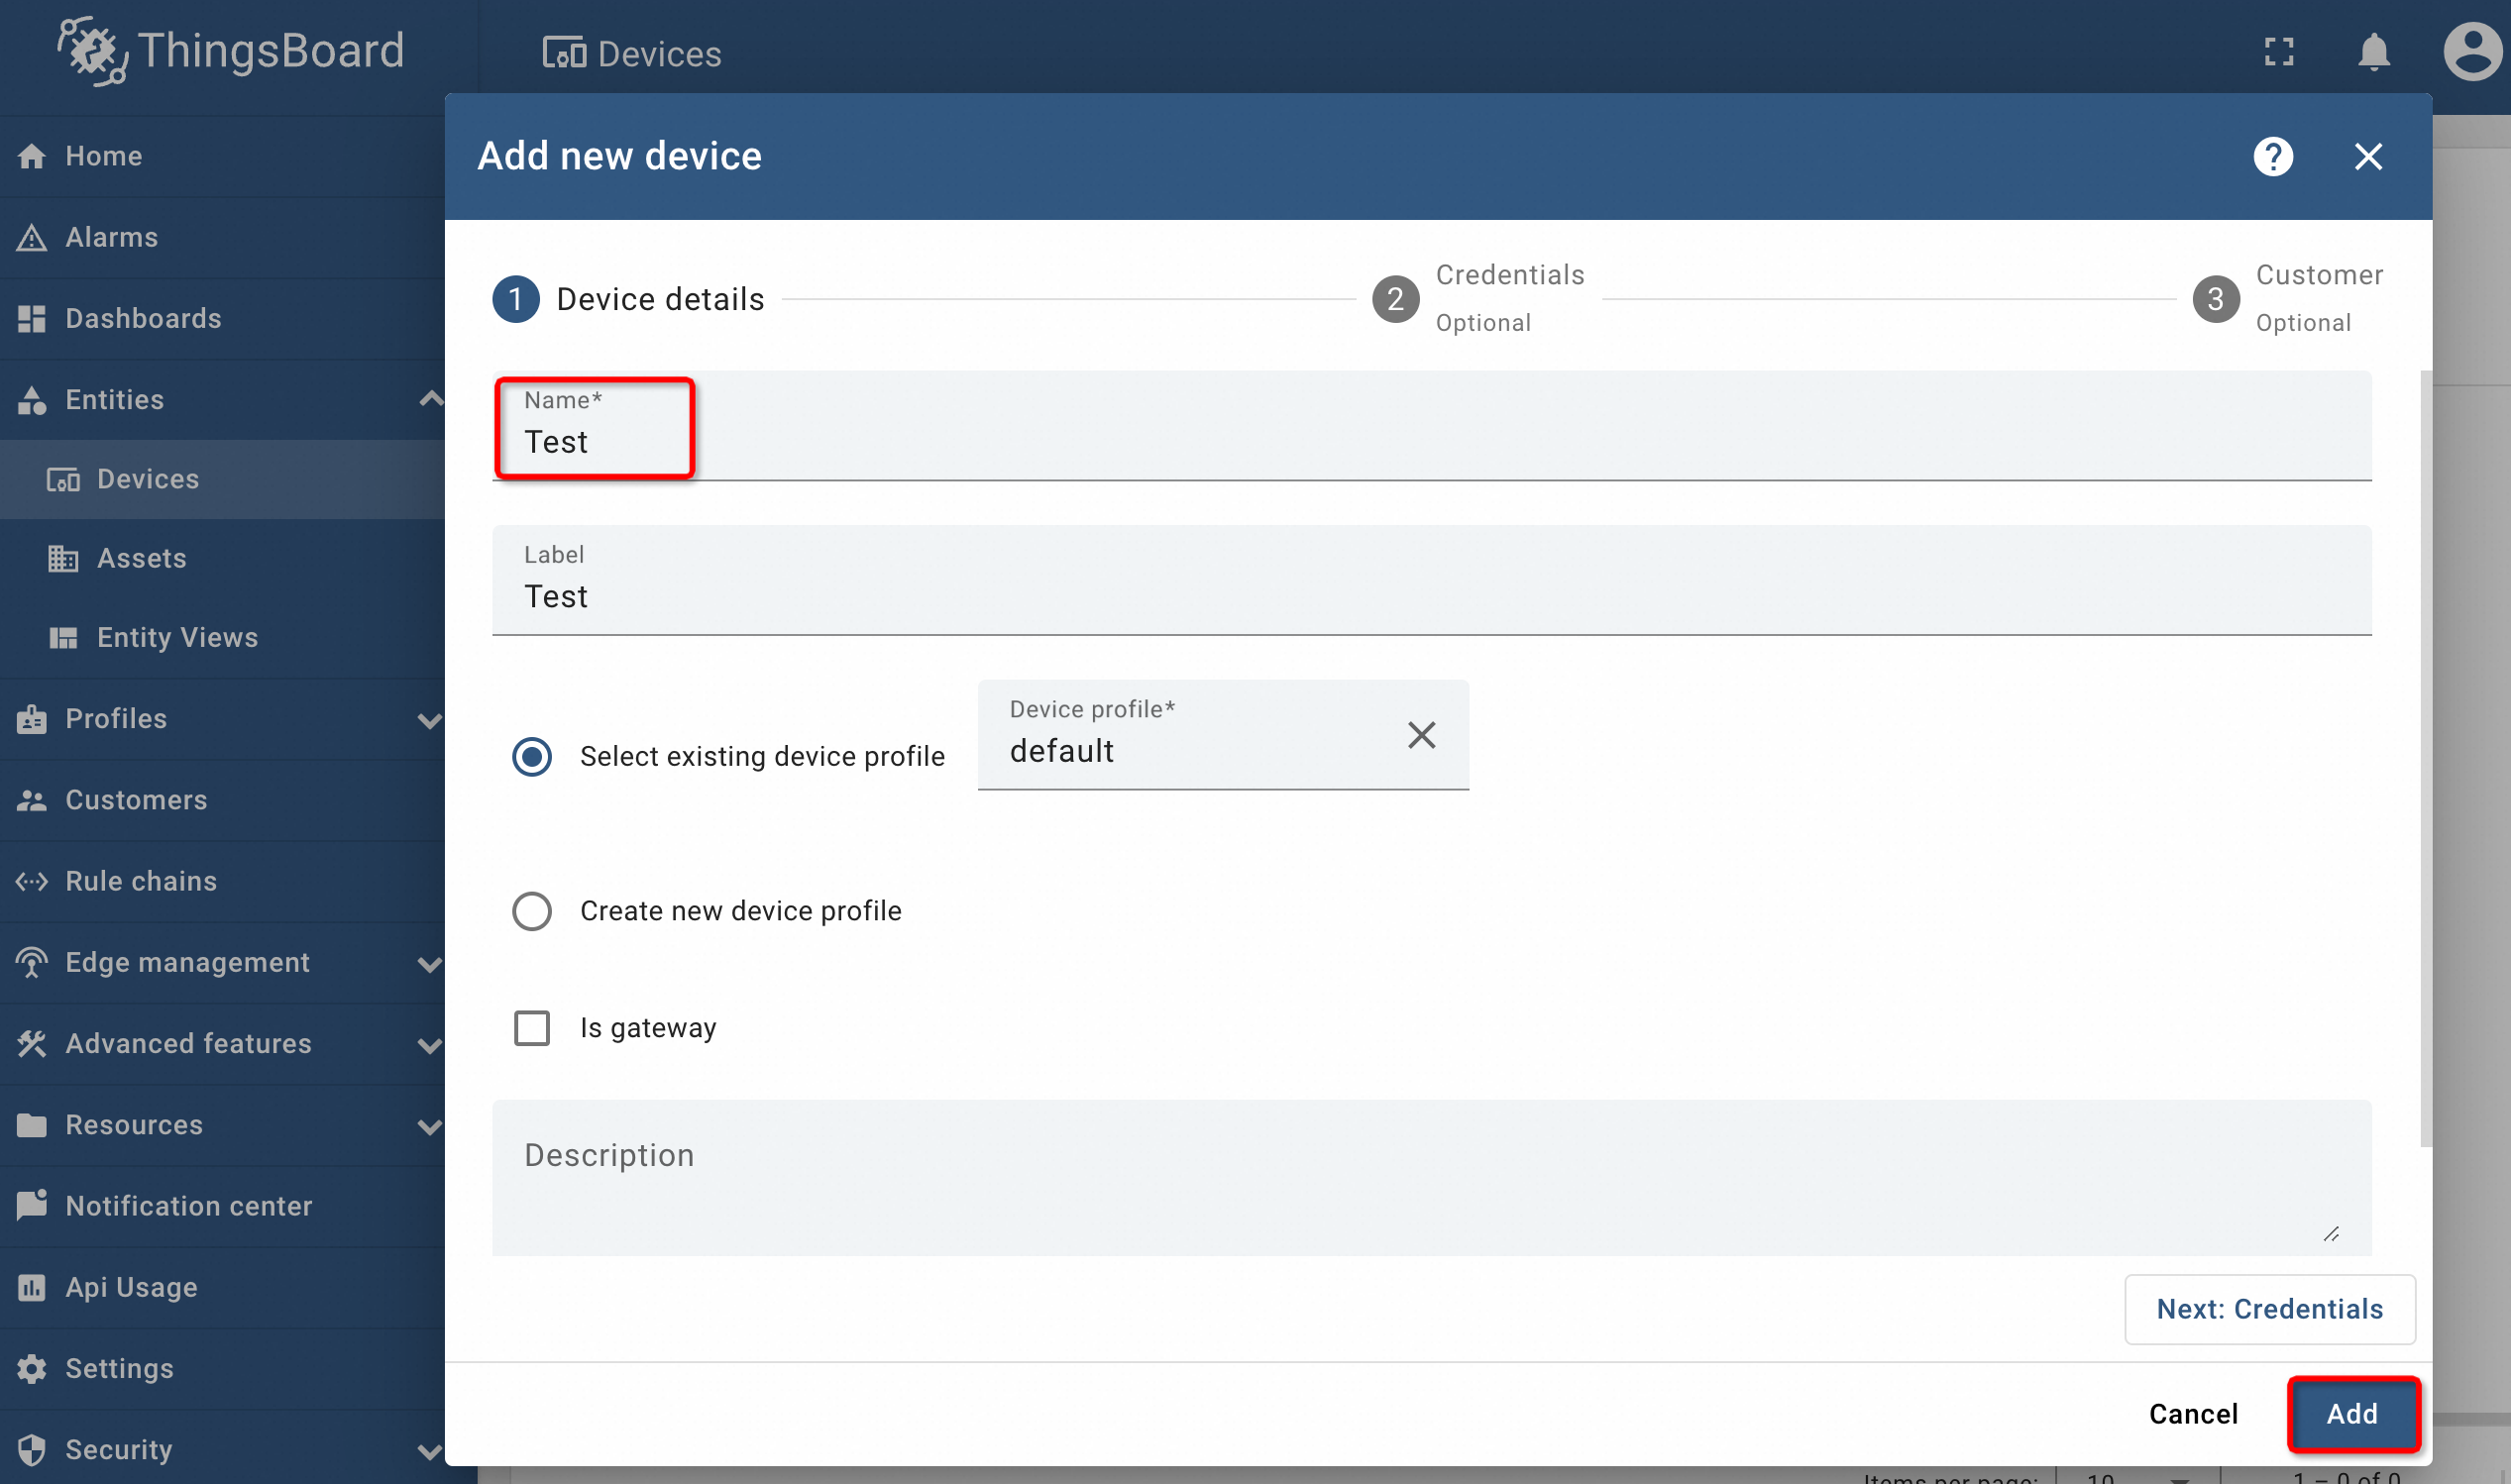The image size is (2511, 1484).
Task: Open Customers menu item
Action: click(222, 800)
